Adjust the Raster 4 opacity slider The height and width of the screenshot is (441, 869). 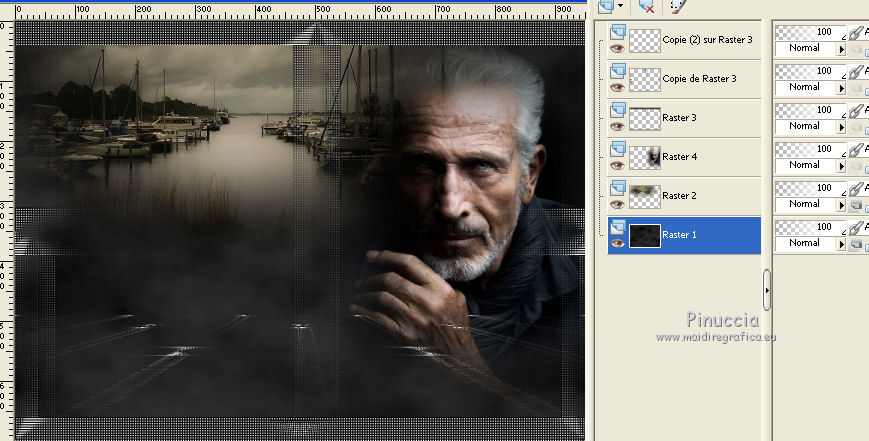point(810,149)
